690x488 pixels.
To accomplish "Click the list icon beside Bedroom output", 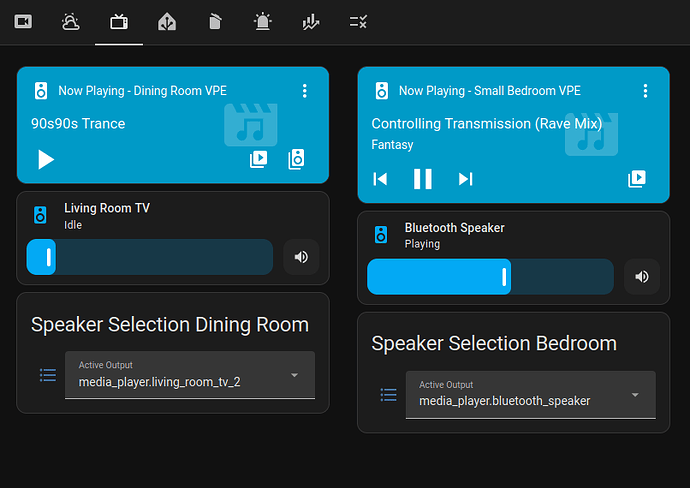I will click(388, 395).
